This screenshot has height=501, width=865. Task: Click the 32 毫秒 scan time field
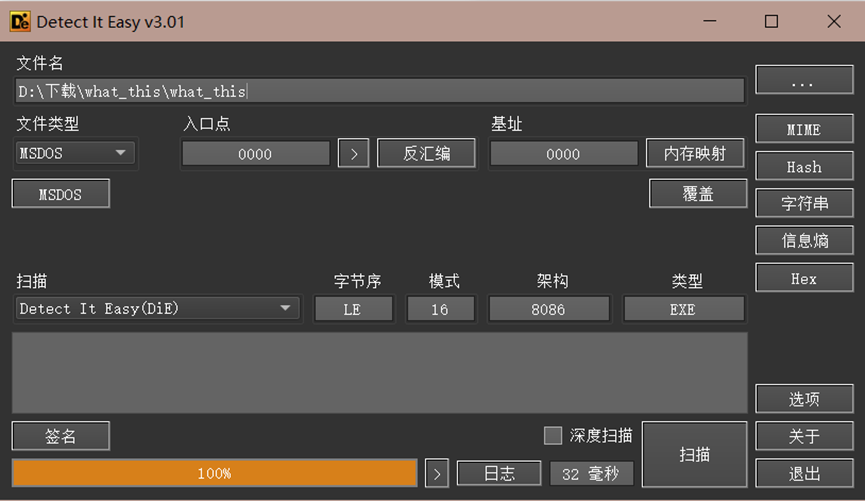591,473
